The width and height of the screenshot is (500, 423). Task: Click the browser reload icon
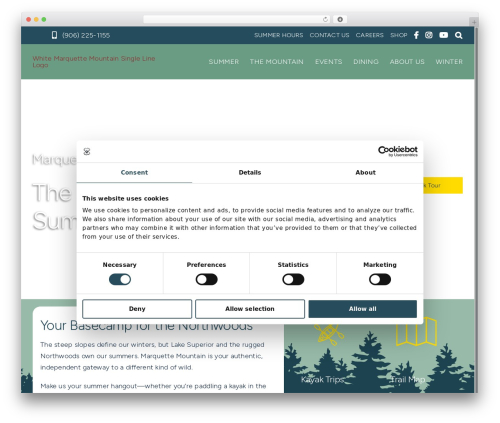tap(325, 19)
